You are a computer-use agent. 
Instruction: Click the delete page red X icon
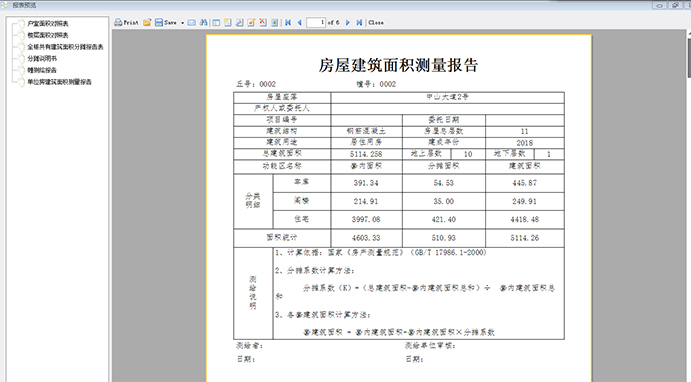263,22
